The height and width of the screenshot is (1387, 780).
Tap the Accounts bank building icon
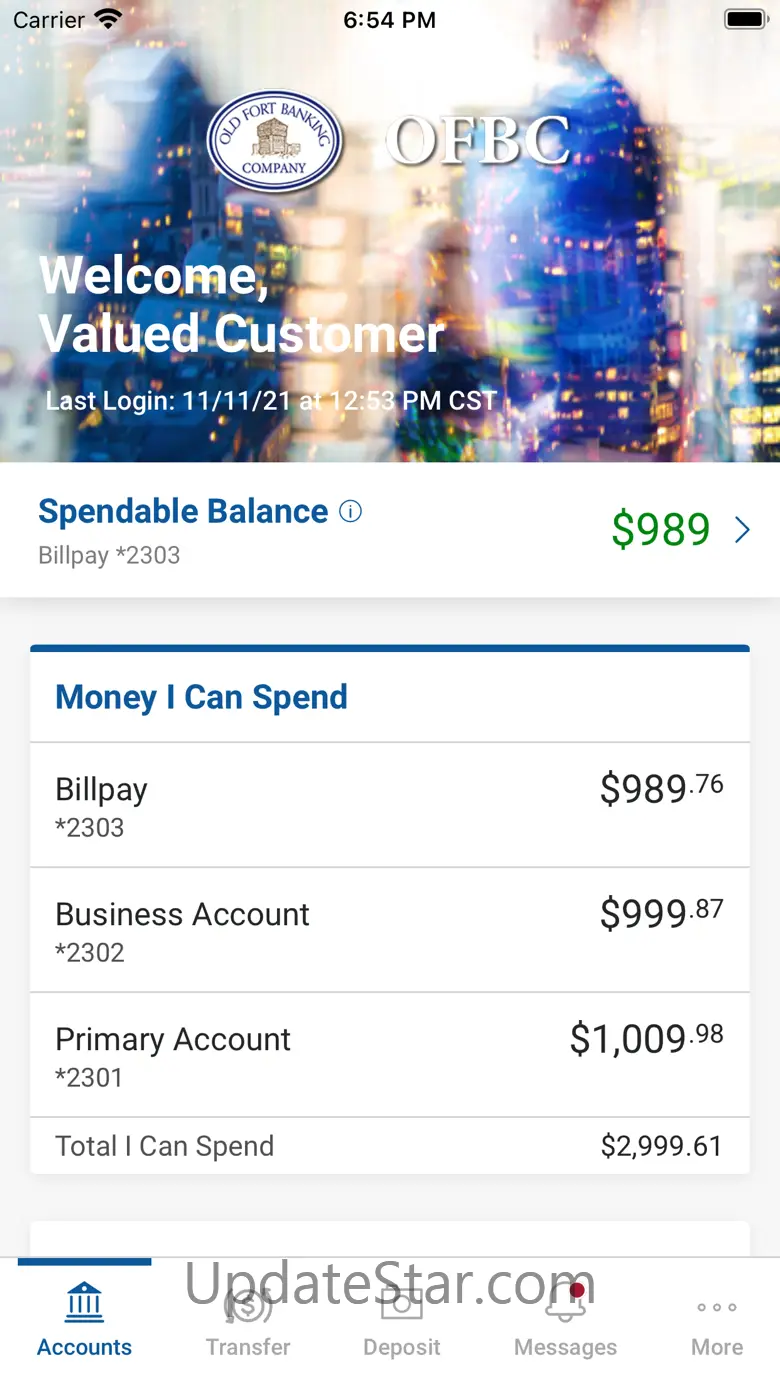(x=84, y=1303)
